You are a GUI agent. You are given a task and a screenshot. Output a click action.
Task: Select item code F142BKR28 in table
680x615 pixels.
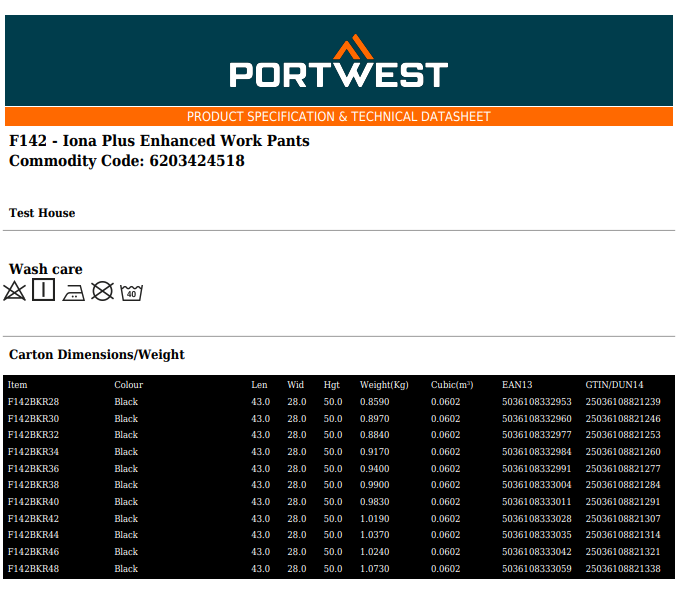click(x=33, y=402)
